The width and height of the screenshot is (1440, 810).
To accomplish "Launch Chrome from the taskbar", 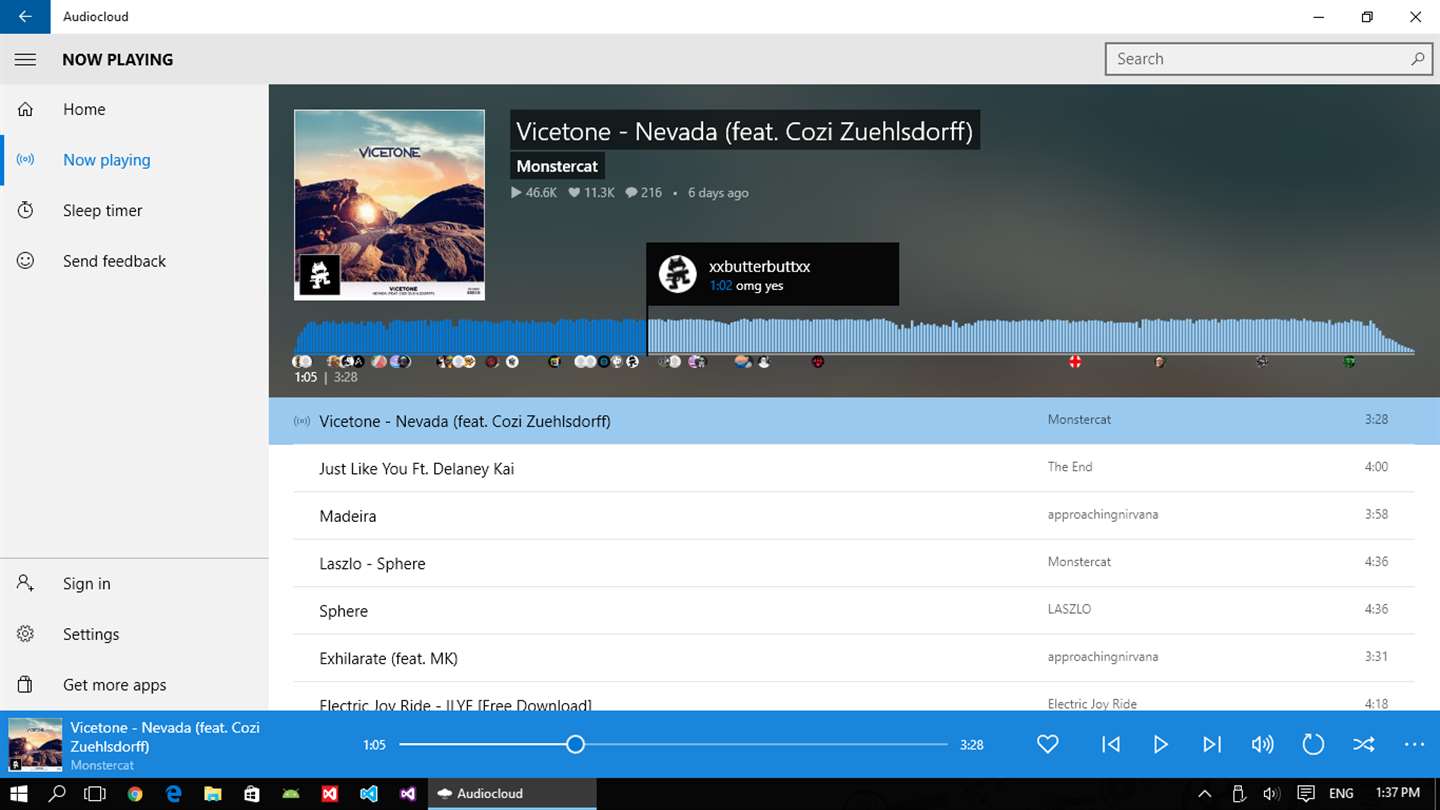I will point(135,794).
